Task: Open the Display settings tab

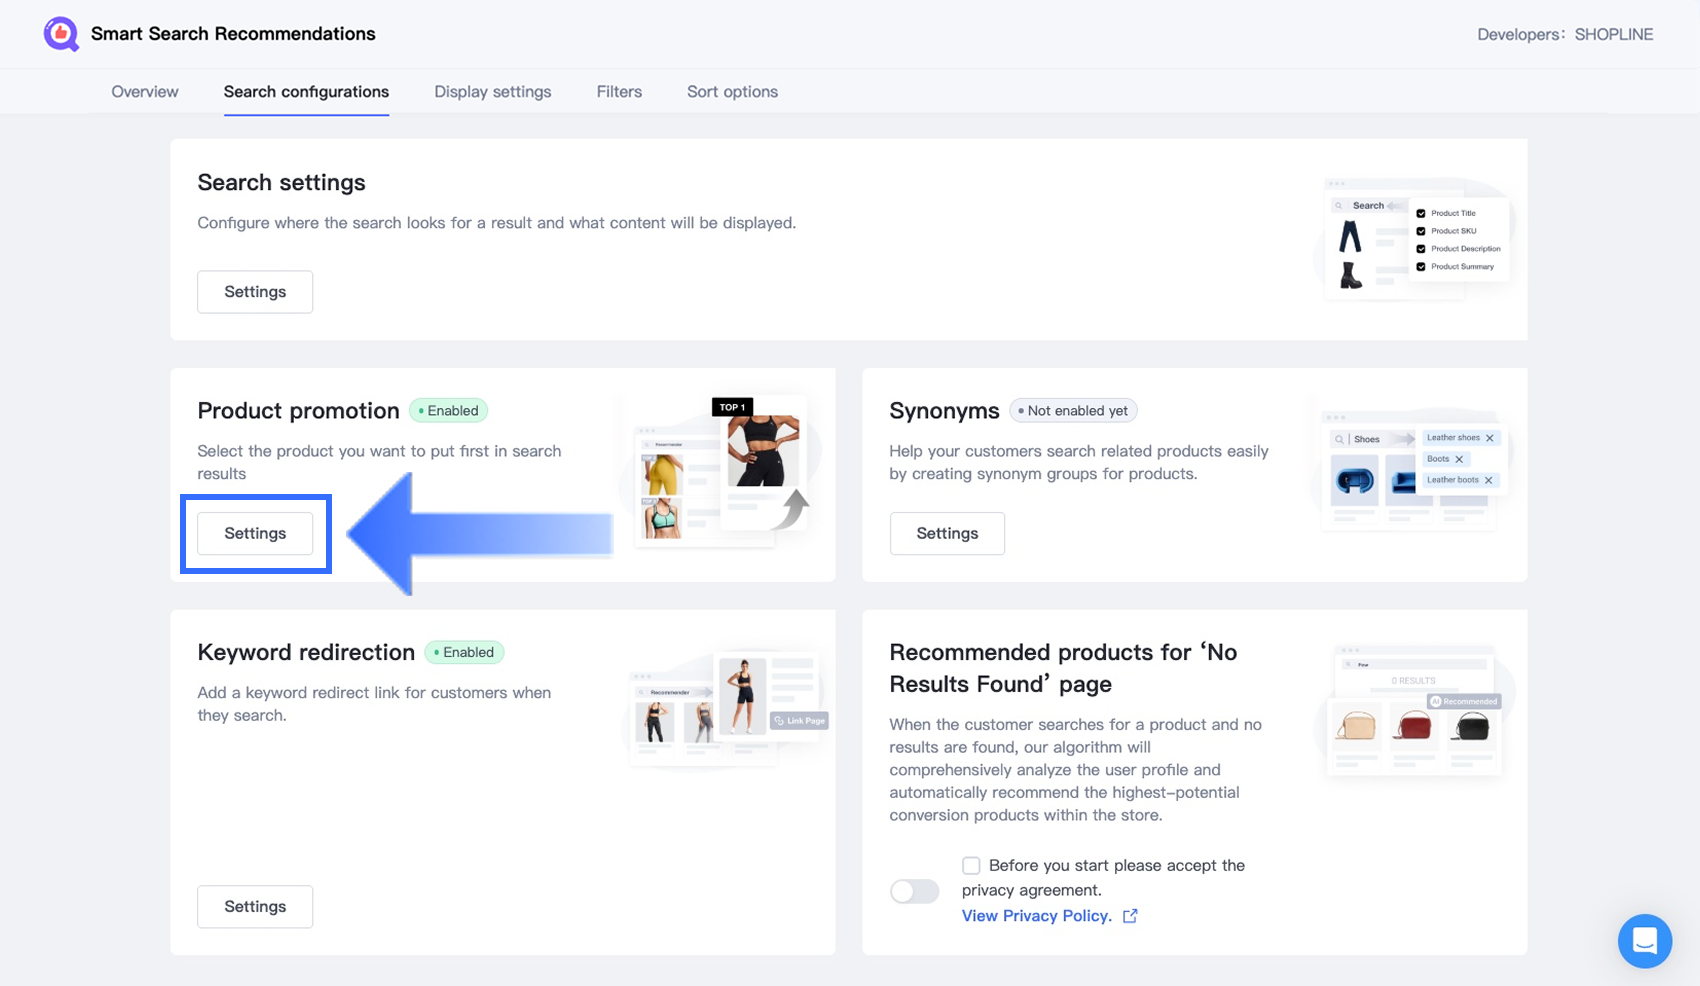Action: (492, 92)
